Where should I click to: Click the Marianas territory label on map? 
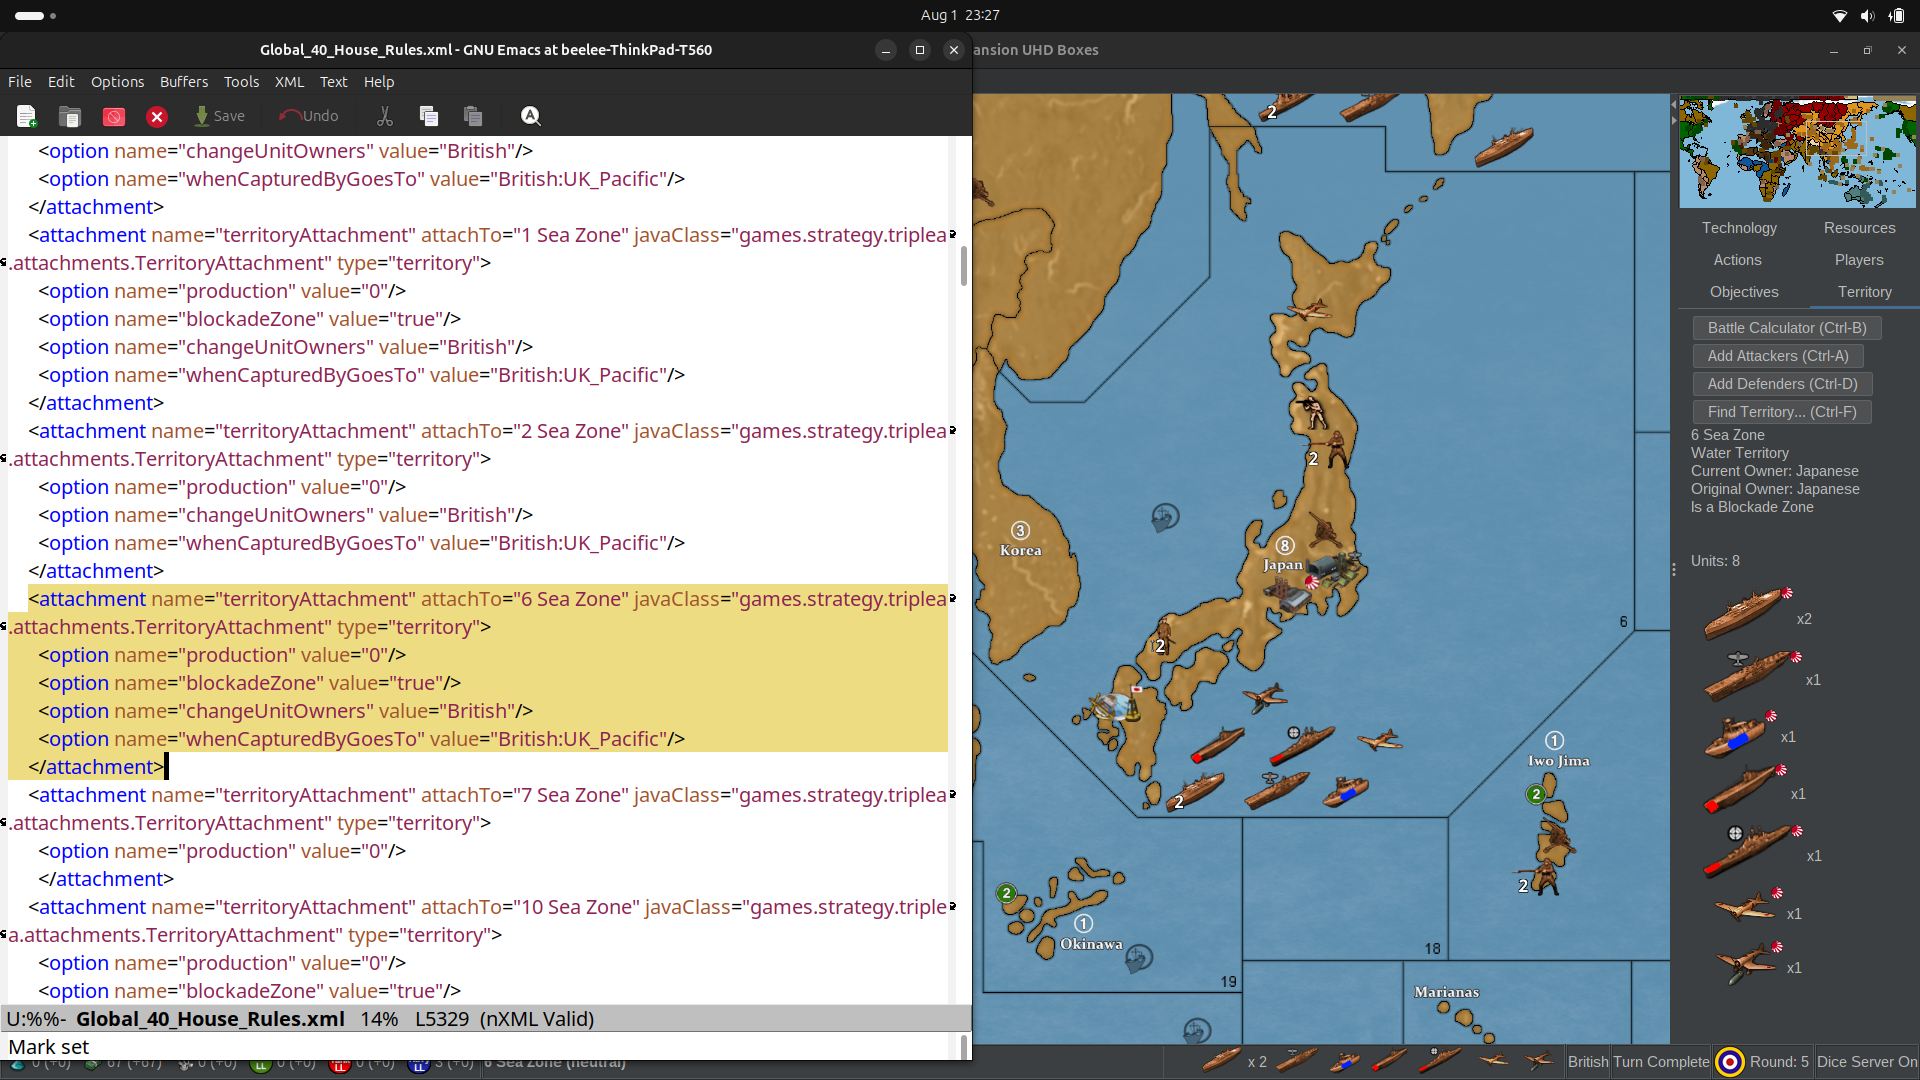click(1446, 992)
